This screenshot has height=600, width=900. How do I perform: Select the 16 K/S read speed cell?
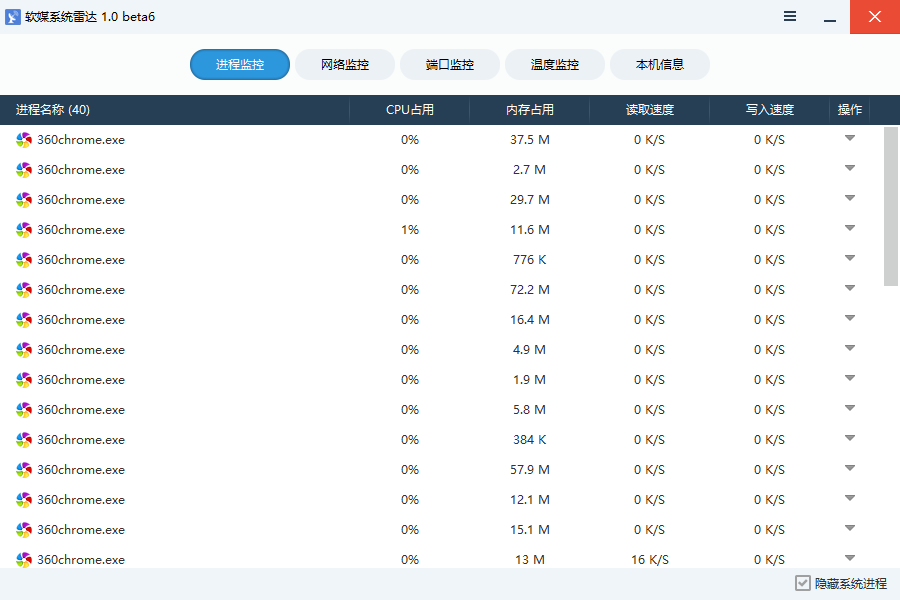click(x=650, y=559)
